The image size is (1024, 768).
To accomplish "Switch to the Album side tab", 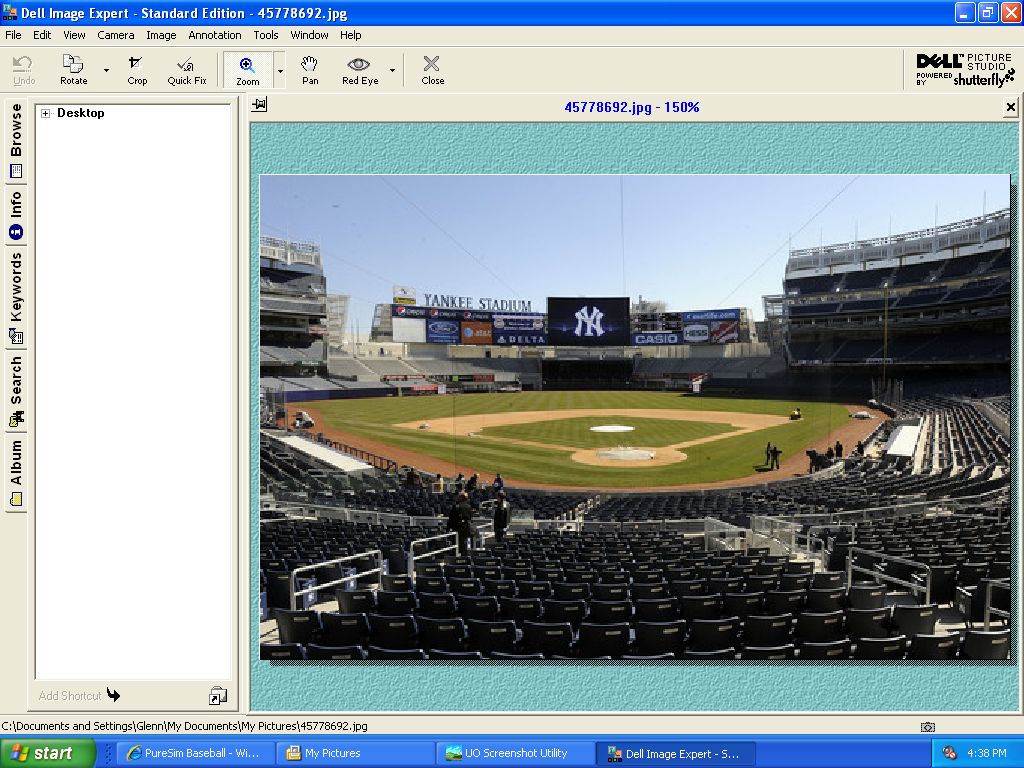I will tap(16, 473).
